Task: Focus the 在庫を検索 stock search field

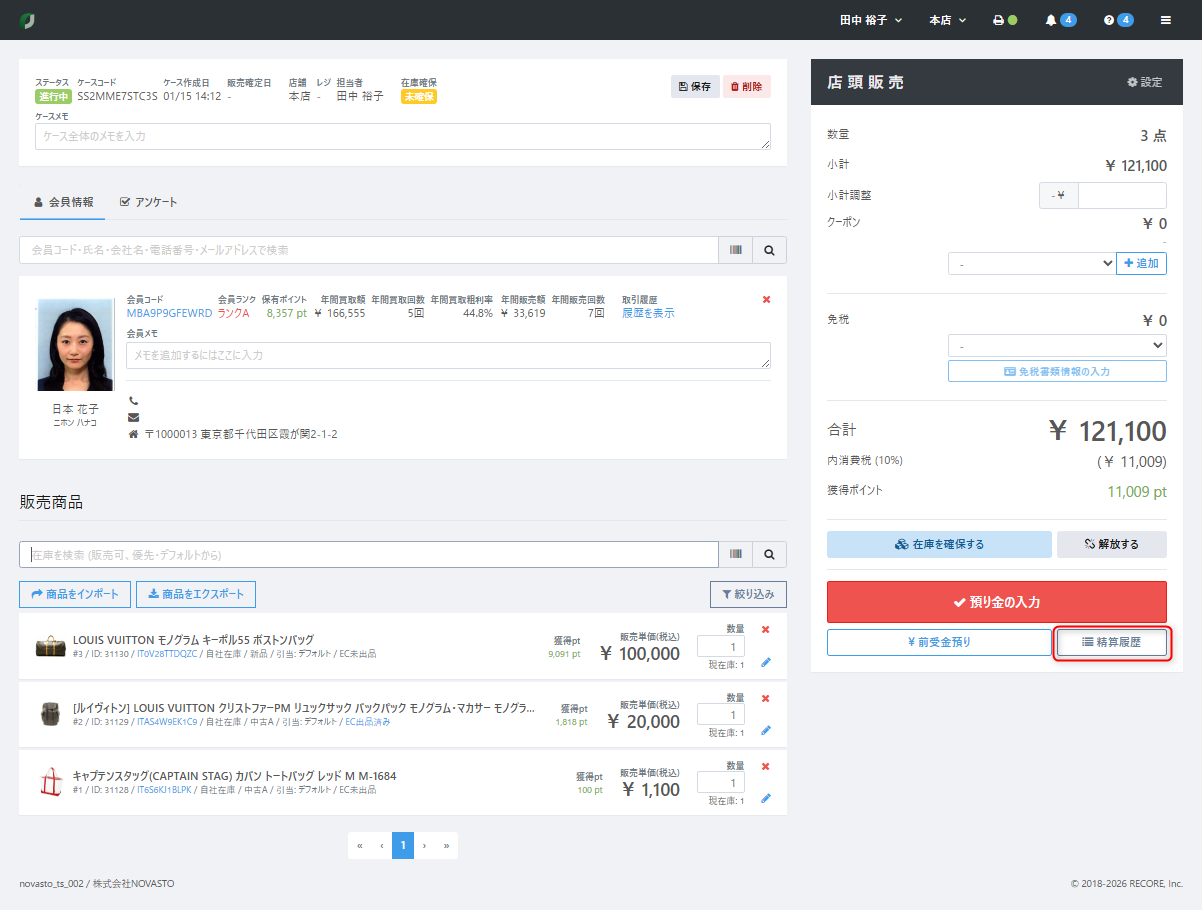Action: click(369, 554)
